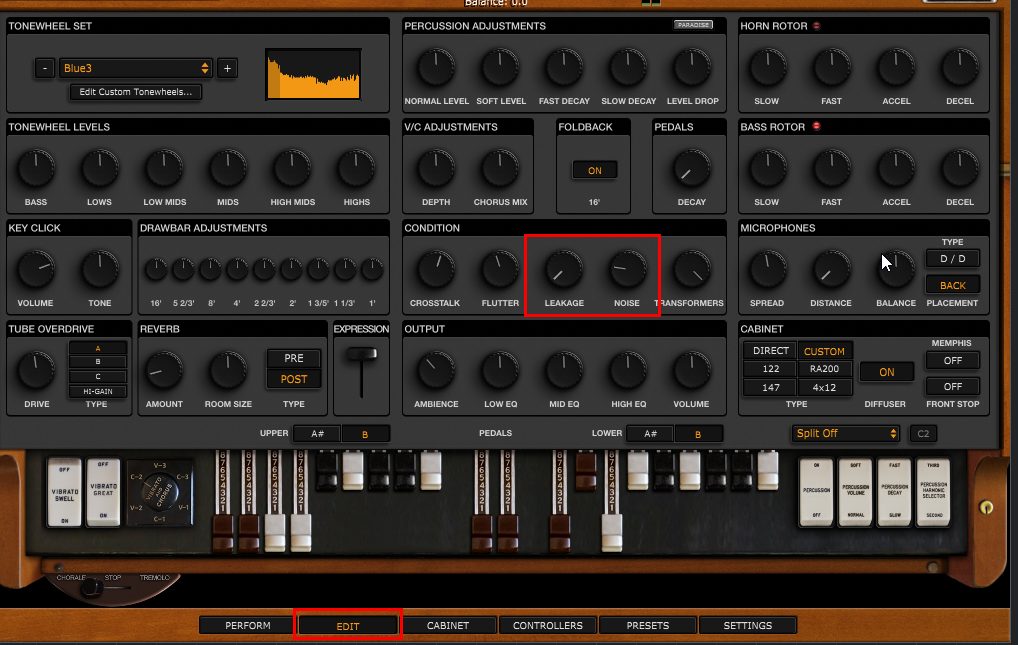Click the Chorus Mix knob
The height and width of the screenshot is (645, 1018).
pos(500,168)
